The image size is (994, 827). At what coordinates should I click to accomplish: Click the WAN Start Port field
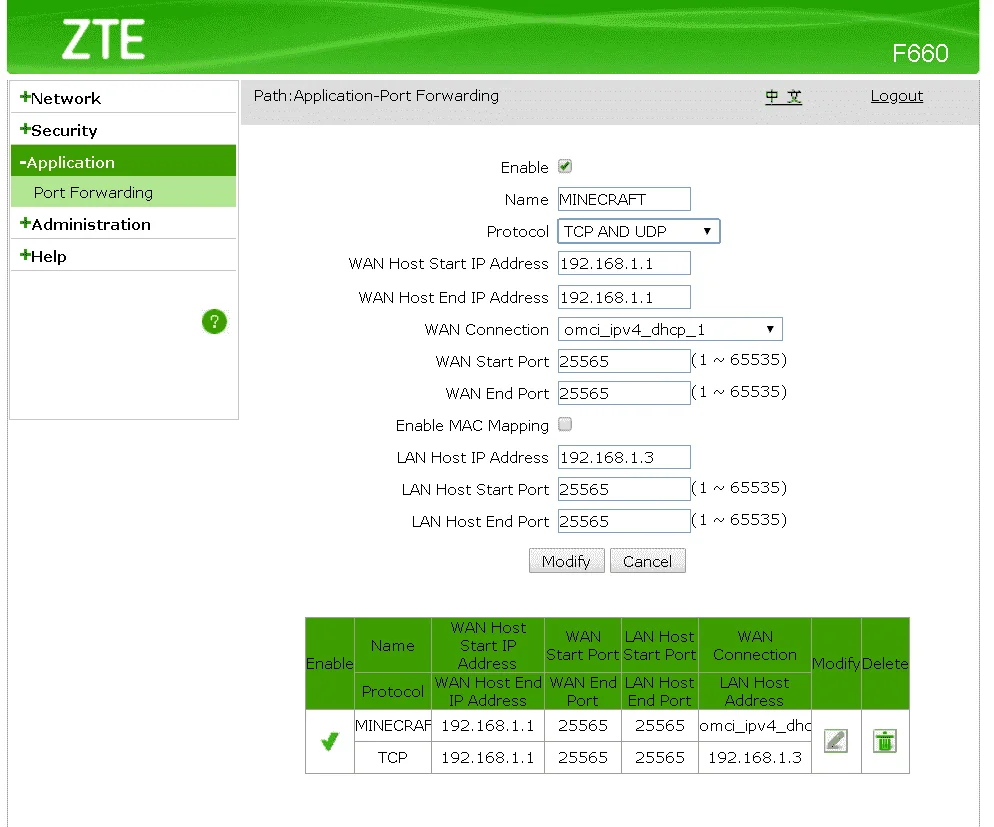[x=624, y=361]
